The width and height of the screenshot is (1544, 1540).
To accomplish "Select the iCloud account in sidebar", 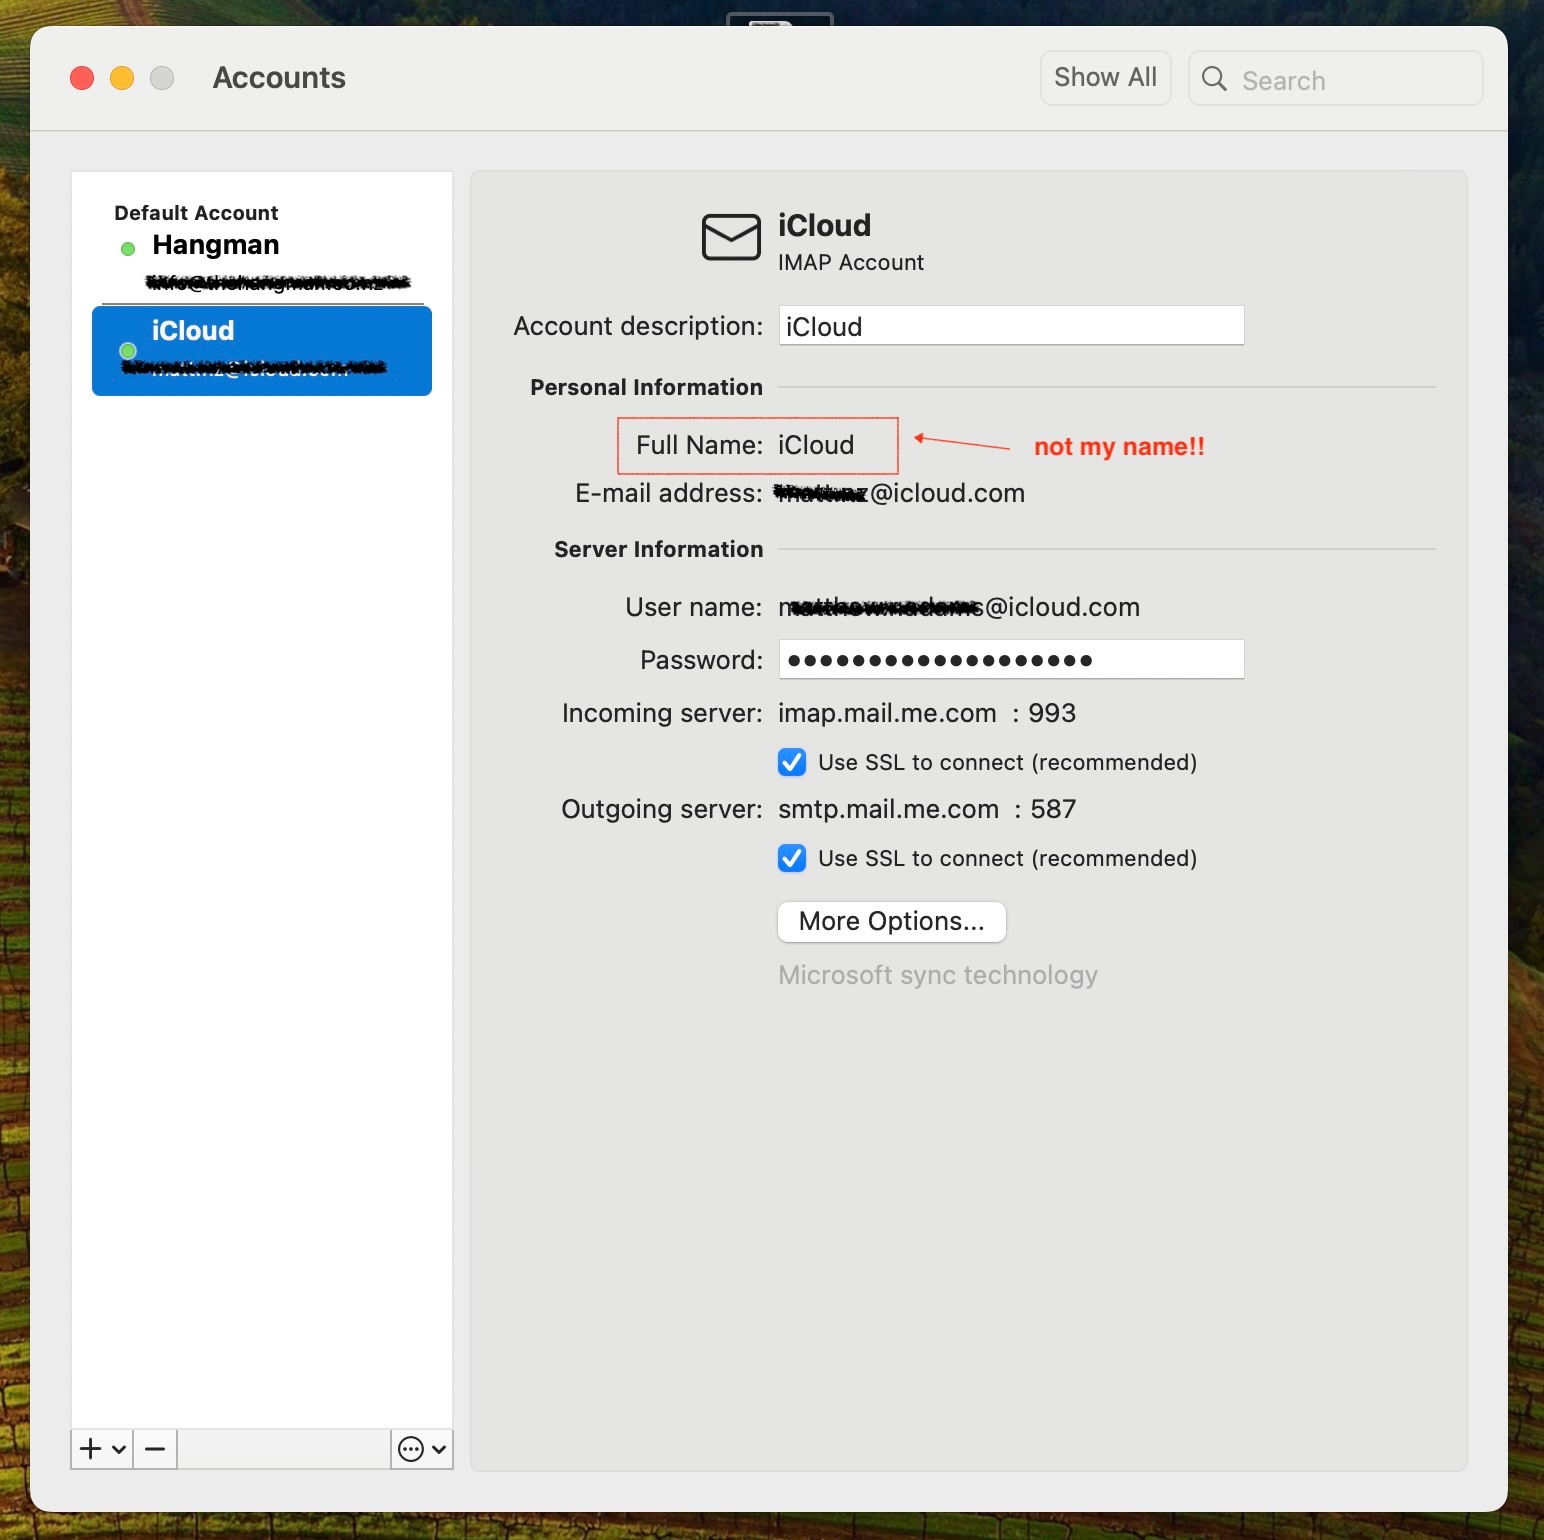I will [x=262, y=351].
